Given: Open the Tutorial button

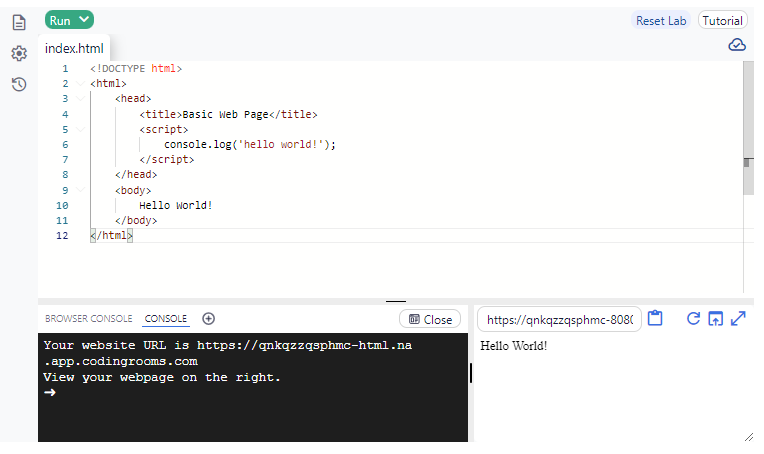Looking at the screenshot, I should click(722, 20).
